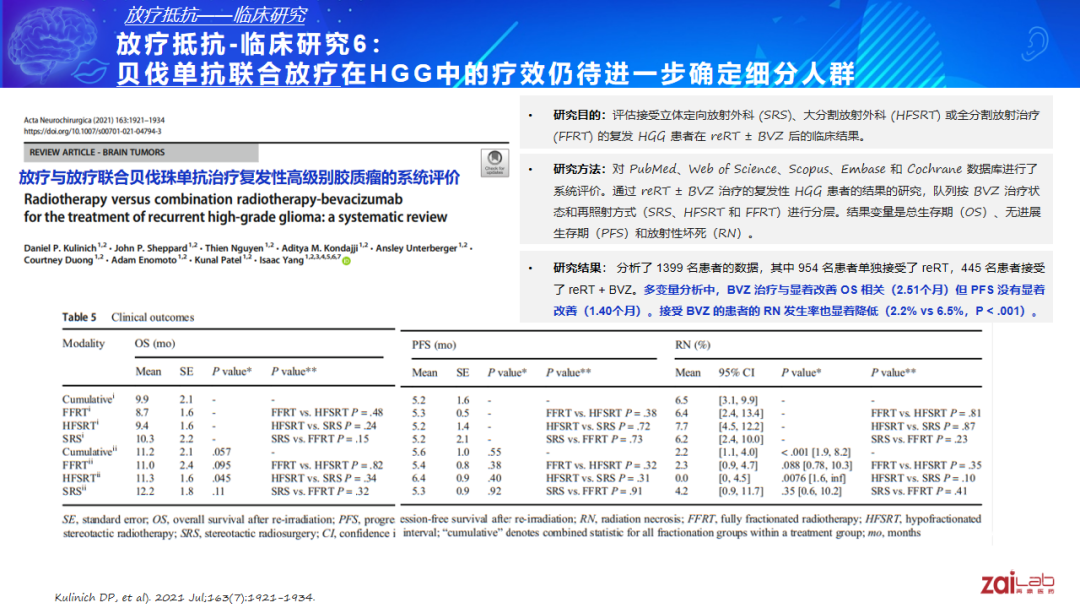
Task: Click the cell 'HFSRT vs. SRS P = .24'
Action: pyautogui.click(x=324, y=426)
